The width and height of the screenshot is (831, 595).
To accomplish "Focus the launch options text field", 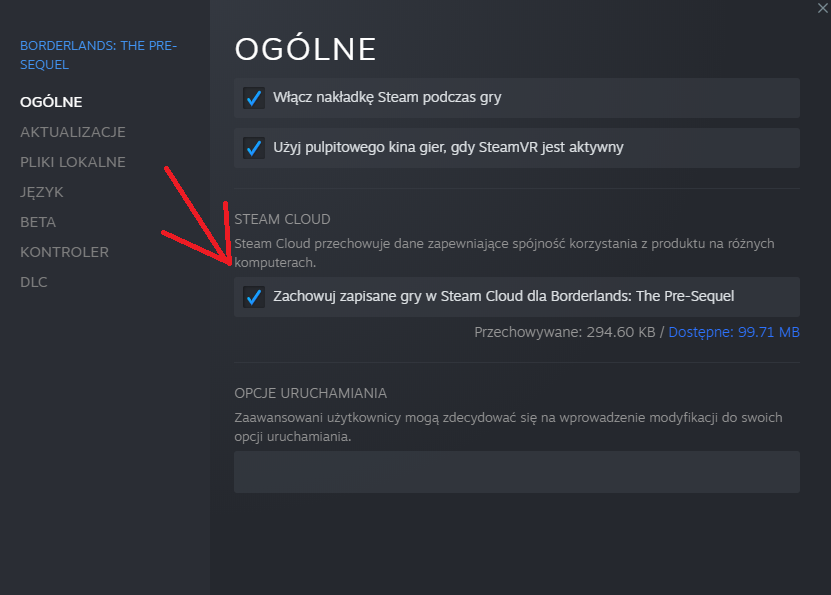I will [517, 472].
